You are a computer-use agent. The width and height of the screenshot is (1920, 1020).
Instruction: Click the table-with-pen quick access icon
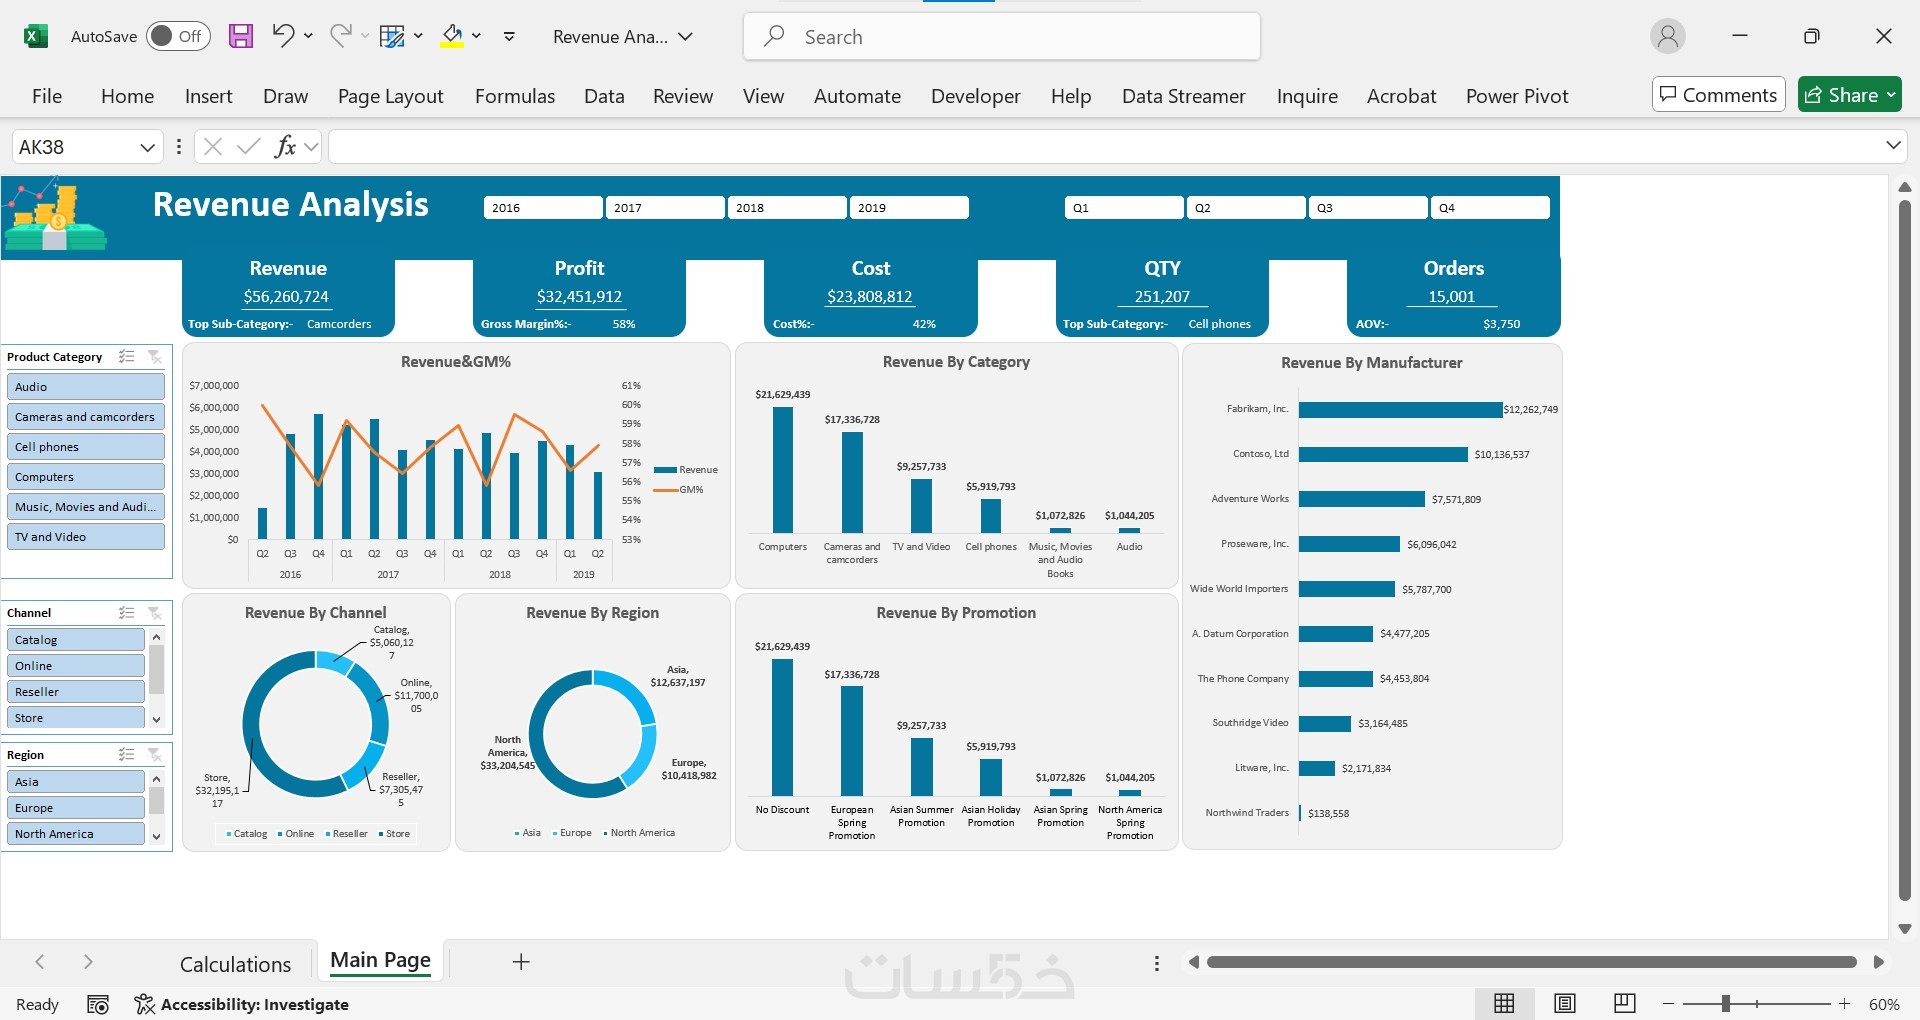tap(393, 37)
